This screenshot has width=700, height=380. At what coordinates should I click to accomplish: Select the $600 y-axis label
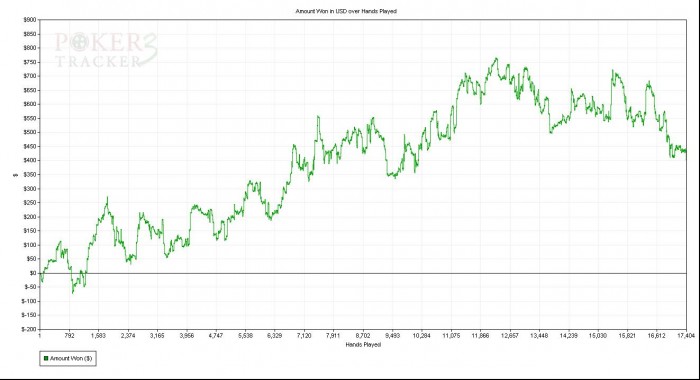(30, 104)
